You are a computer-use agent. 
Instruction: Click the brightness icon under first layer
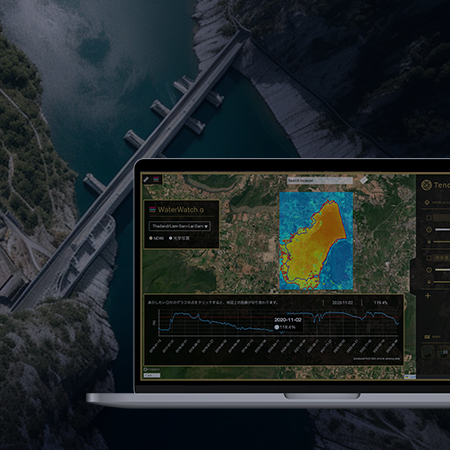coord(429,242)
